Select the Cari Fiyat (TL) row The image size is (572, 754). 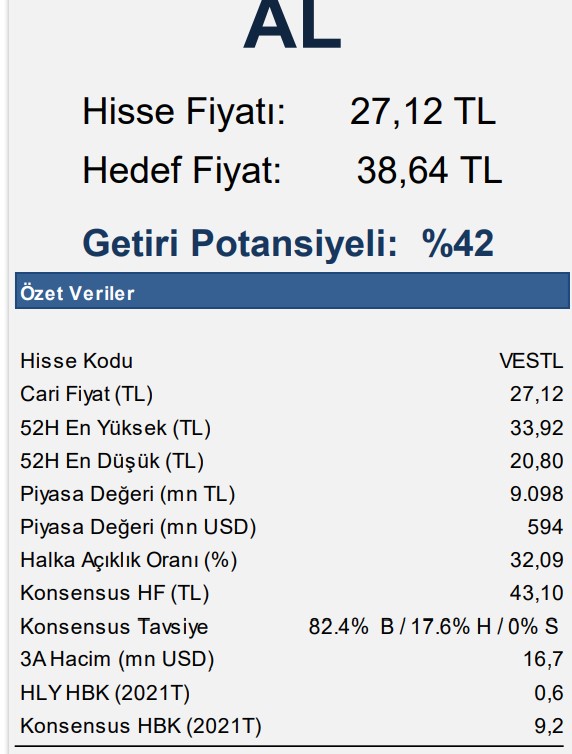click(x=291, y=394)
